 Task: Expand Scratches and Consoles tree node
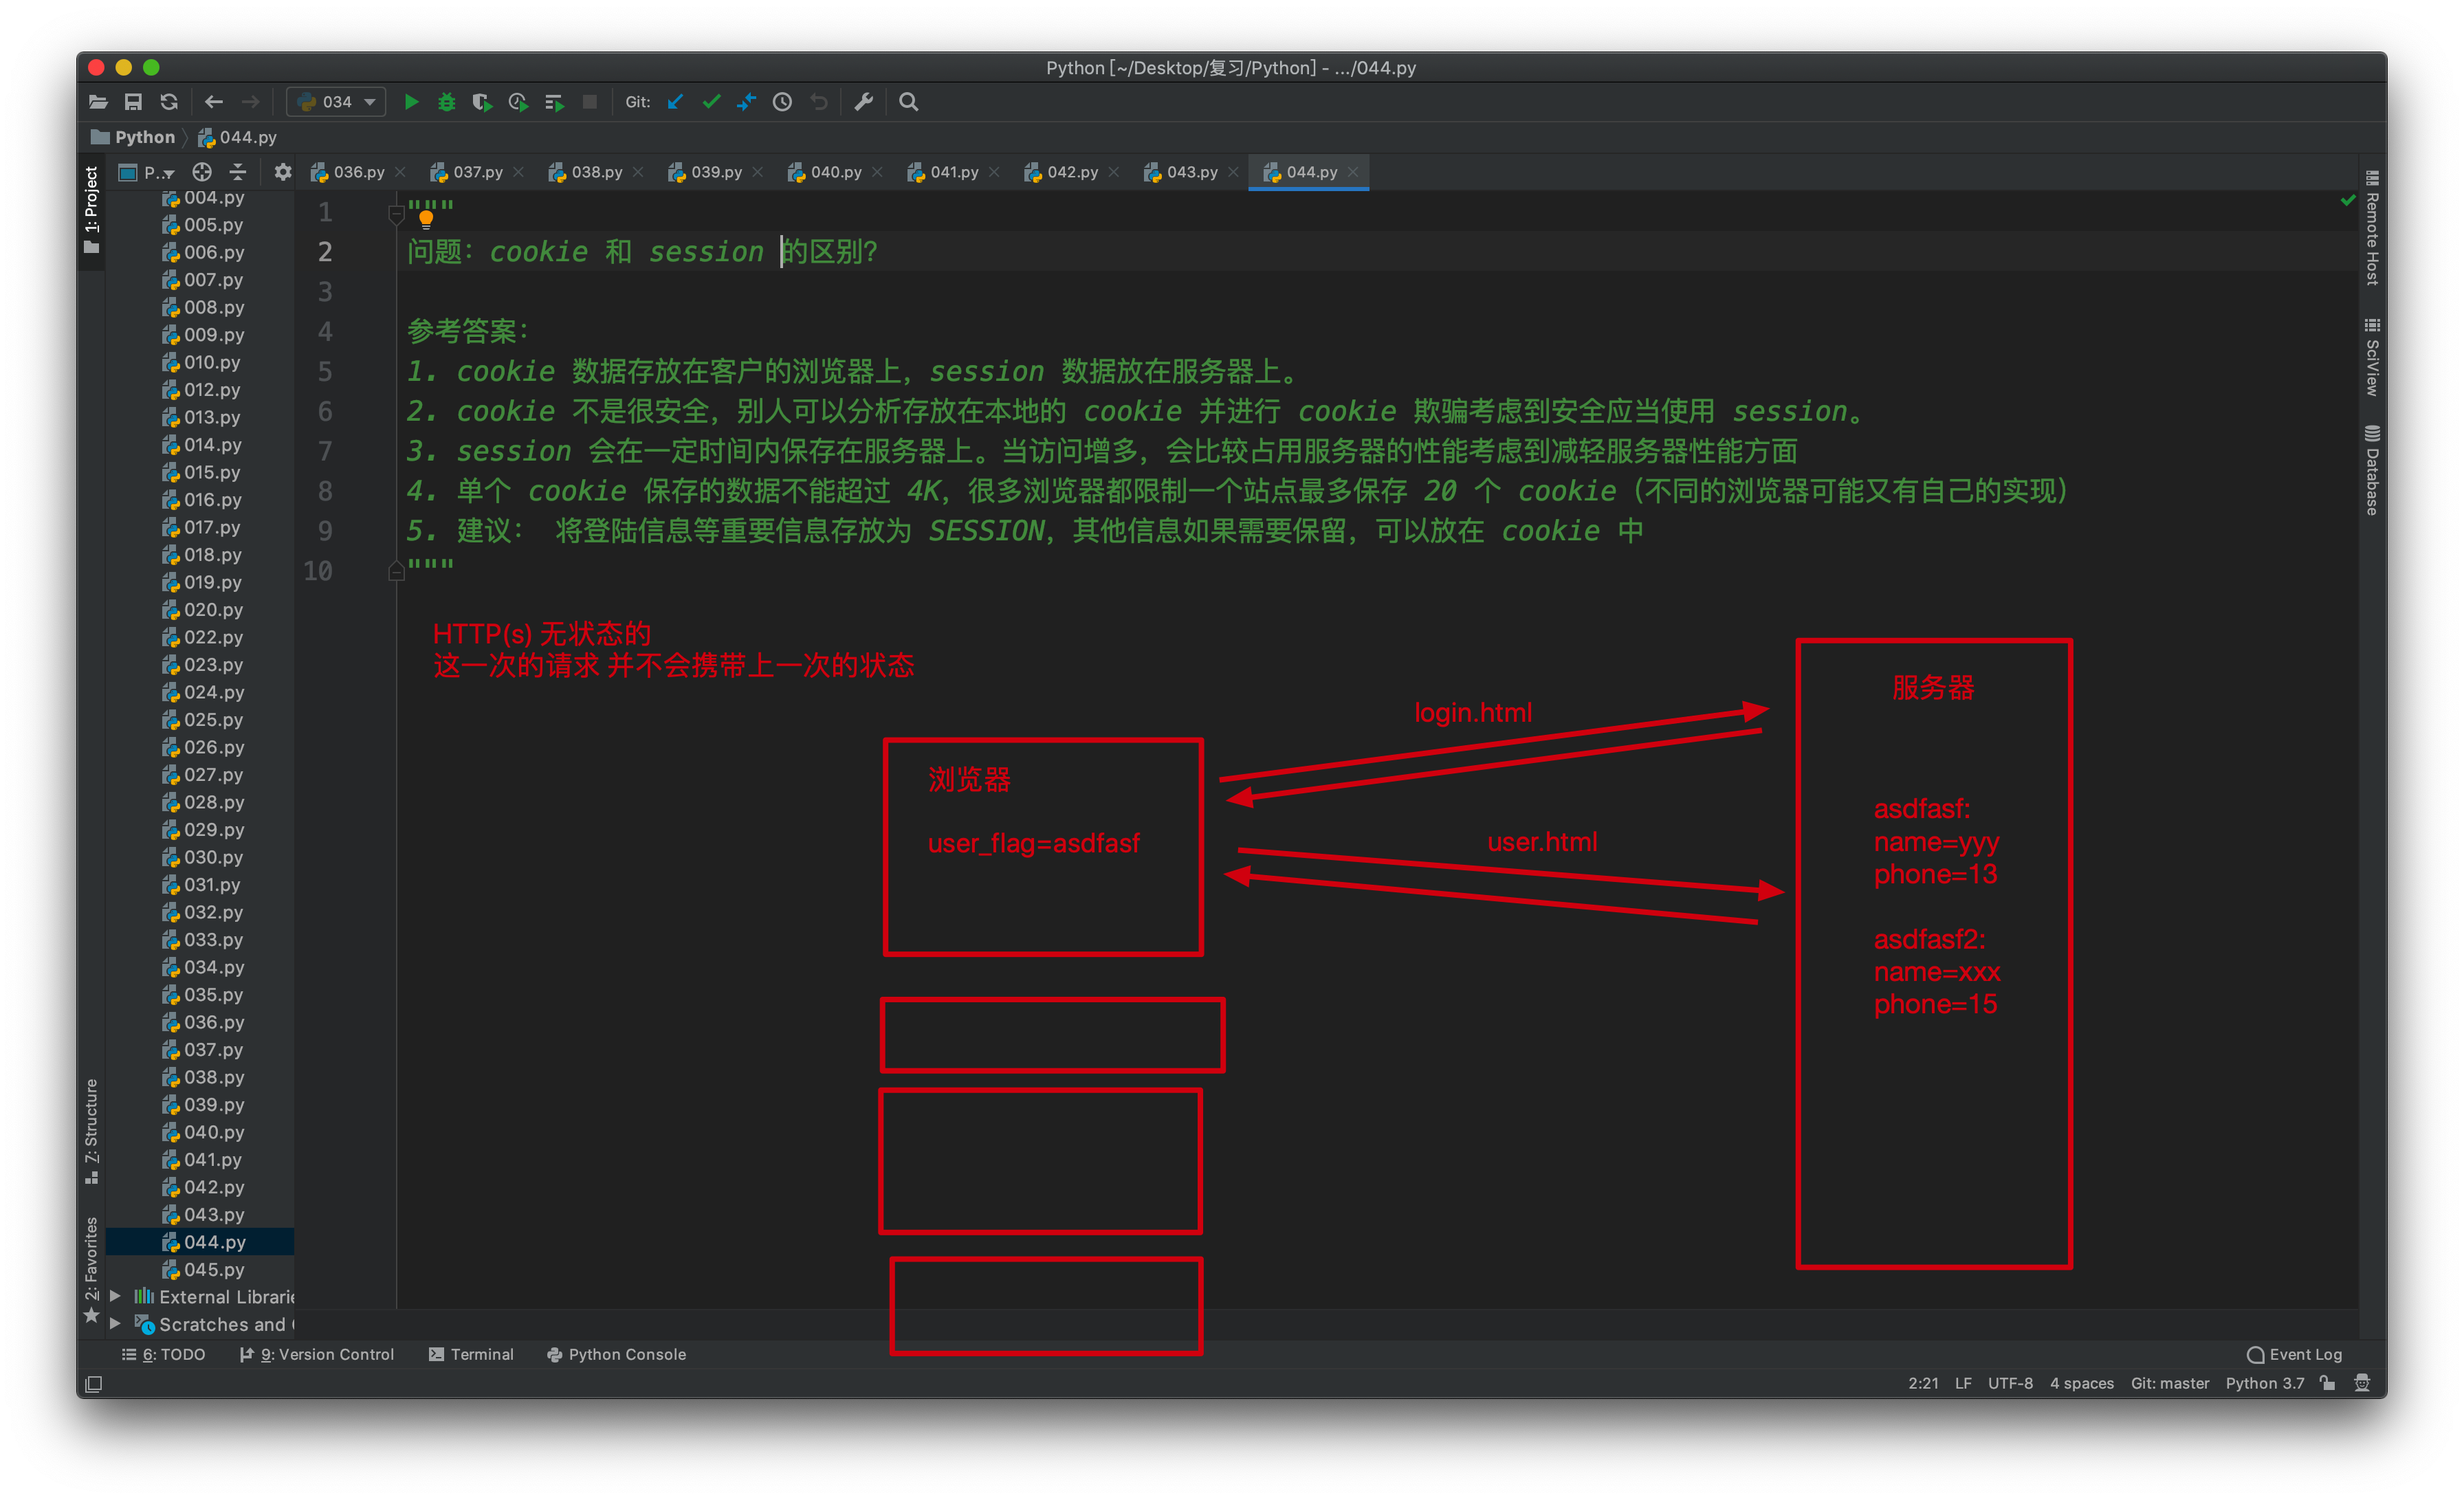(115, 1325)
